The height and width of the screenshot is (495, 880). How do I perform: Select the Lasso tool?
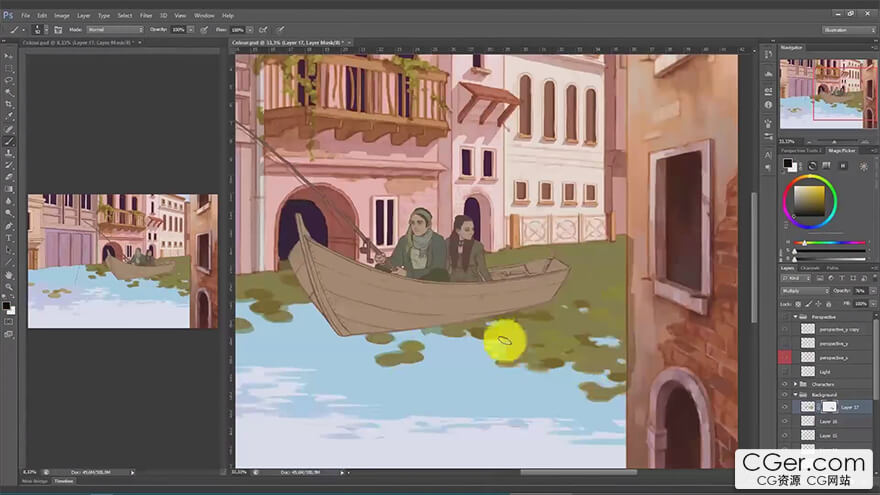[9, 80]
